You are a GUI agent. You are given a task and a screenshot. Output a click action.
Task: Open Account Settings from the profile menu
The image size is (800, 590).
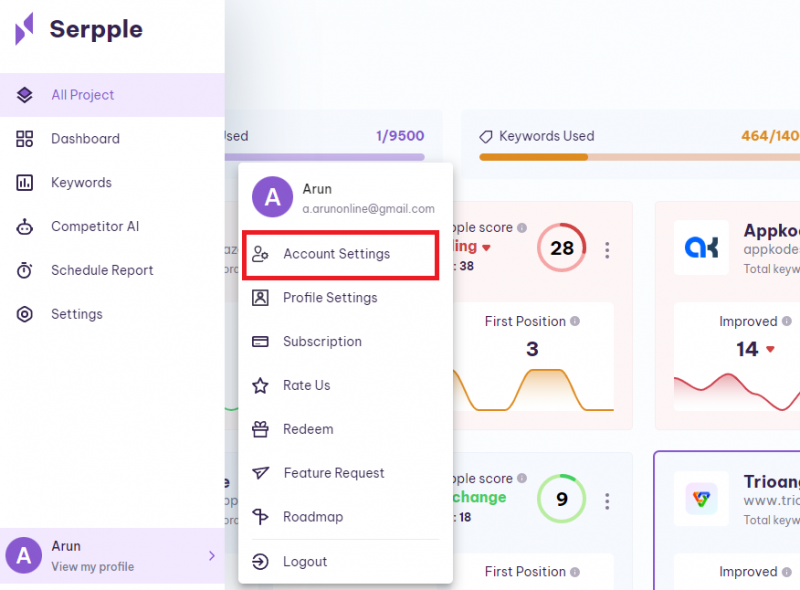[337, 254]
